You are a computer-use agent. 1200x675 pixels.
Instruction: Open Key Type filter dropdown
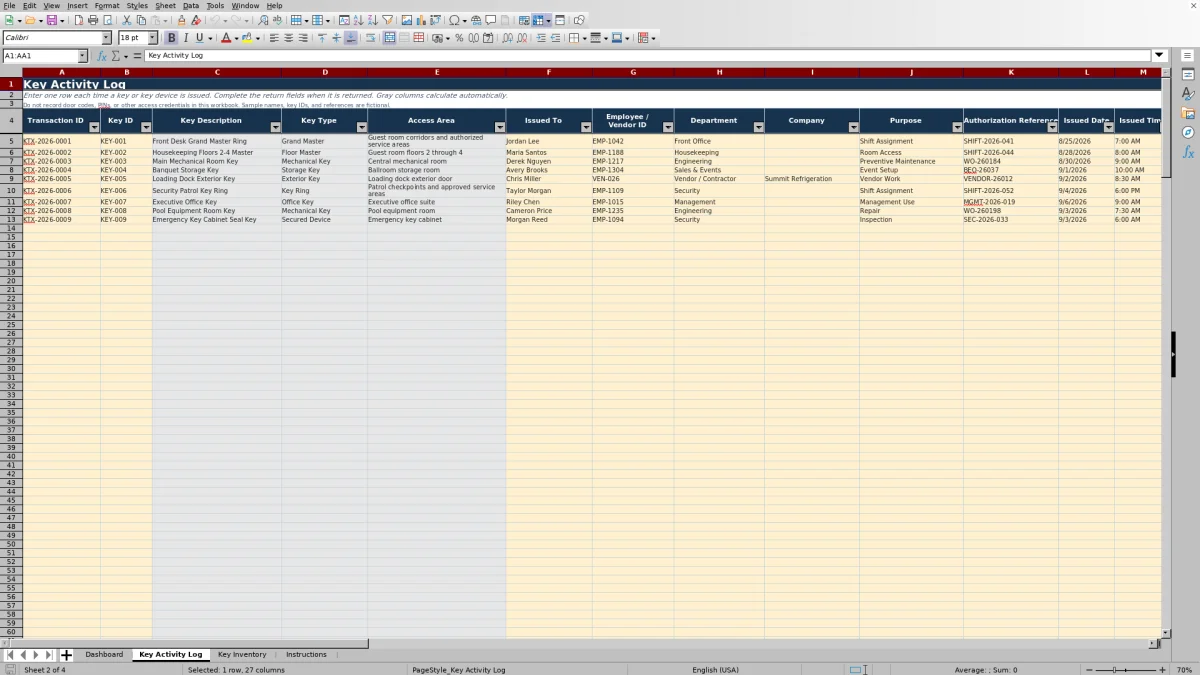pos(361,127)
